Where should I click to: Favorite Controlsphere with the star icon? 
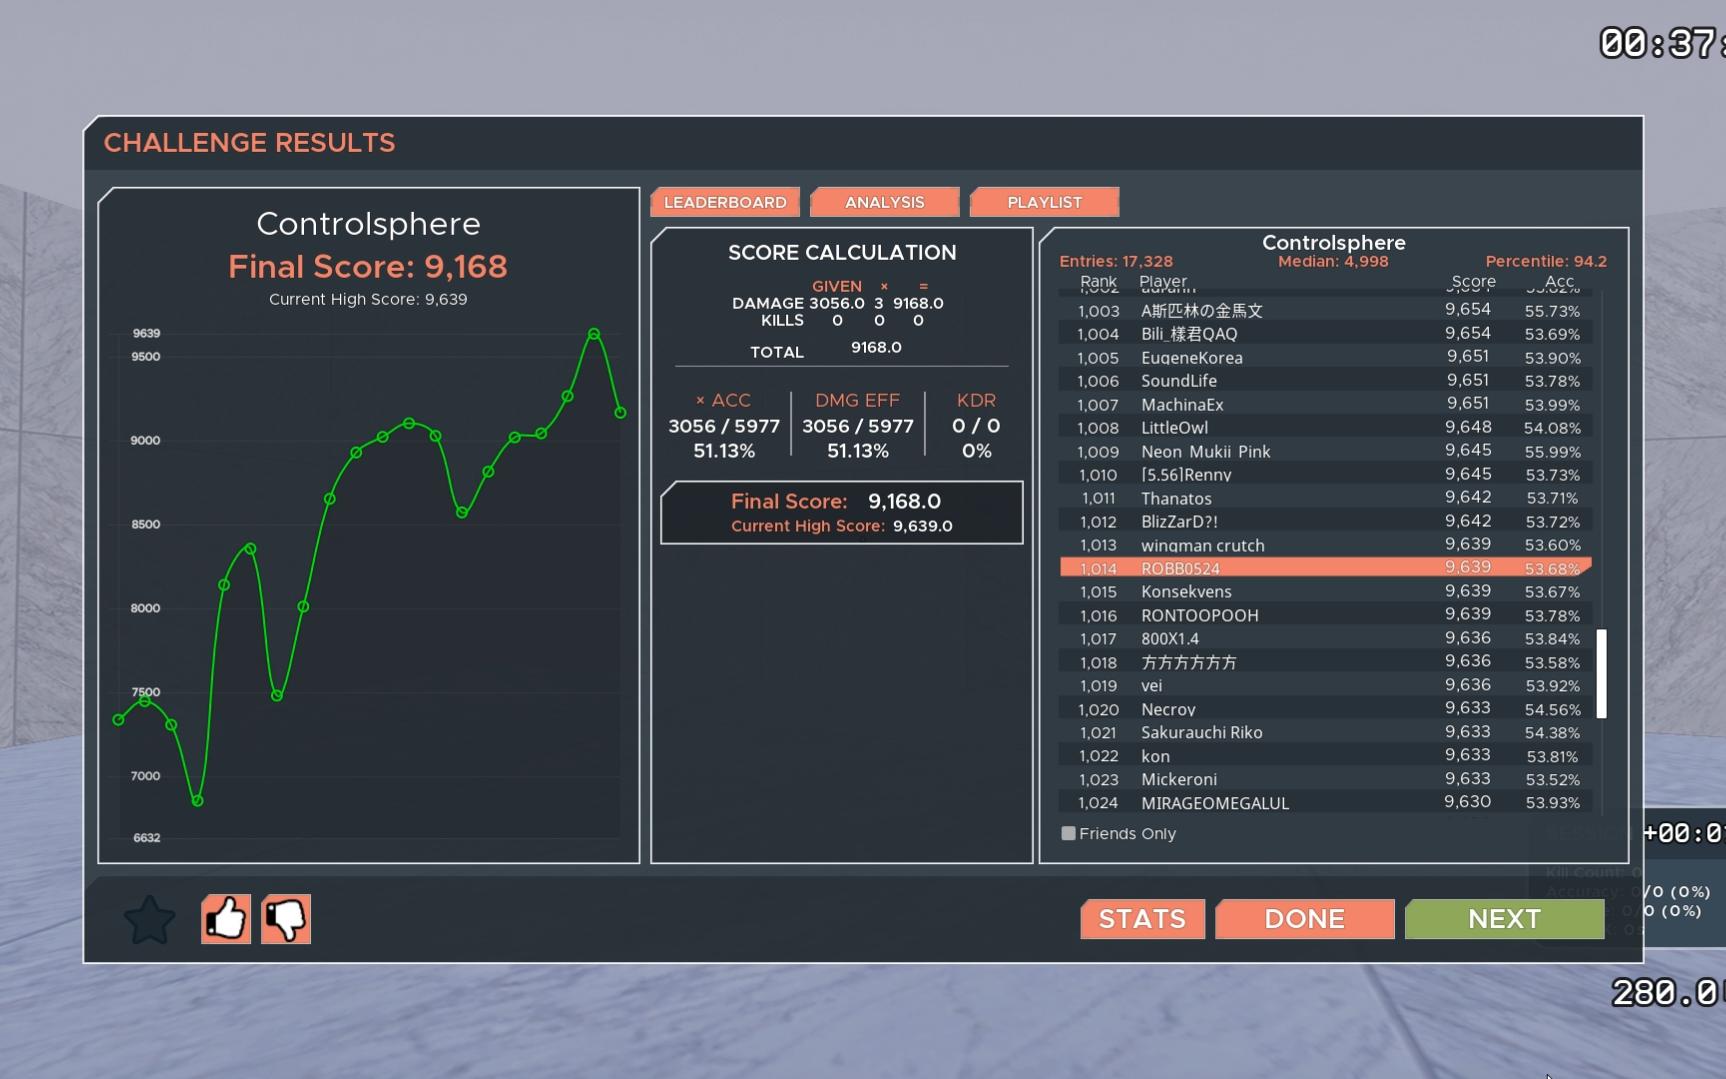148,918
